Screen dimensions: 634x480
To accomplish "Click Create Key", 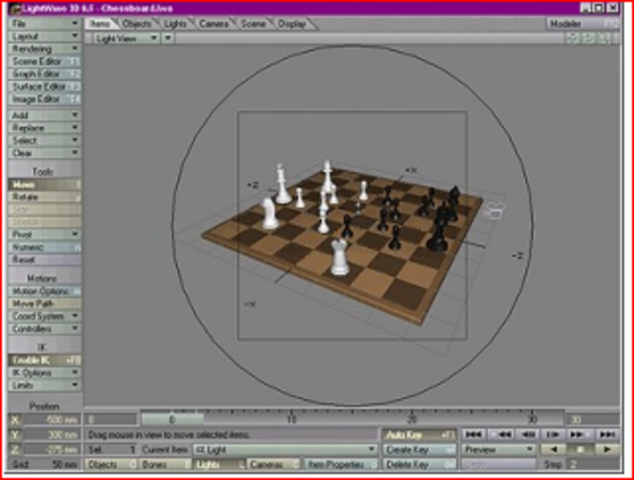I will click(x=419, y=449).
